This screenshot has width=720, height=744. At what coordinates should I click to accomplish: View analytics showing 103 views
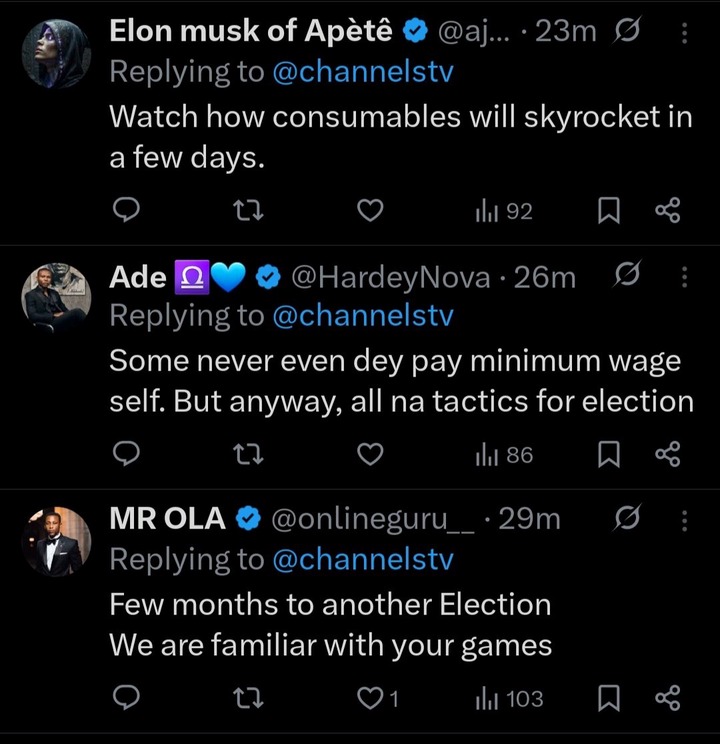point(509,698)
